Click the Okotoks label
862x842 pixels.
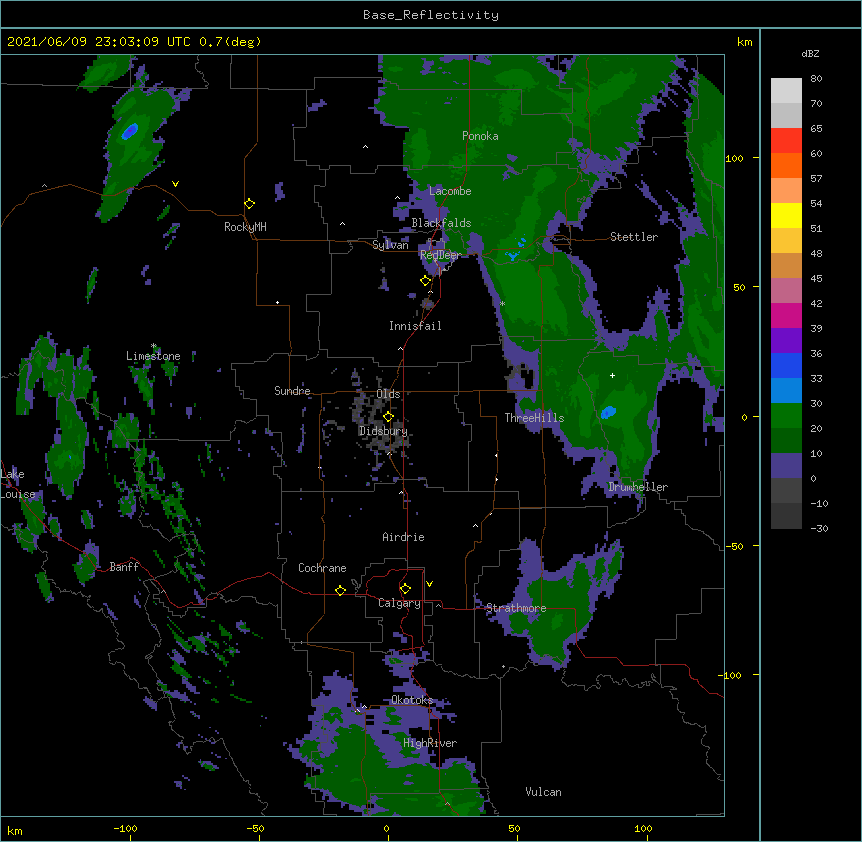[x=412, y=700]
